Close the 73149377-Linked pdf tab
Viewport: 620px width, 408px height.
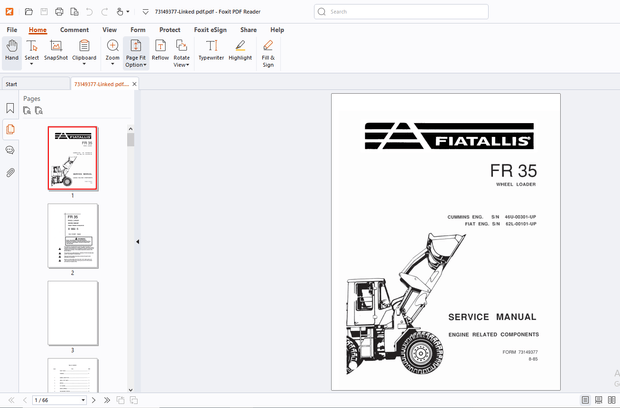(134, 84)
